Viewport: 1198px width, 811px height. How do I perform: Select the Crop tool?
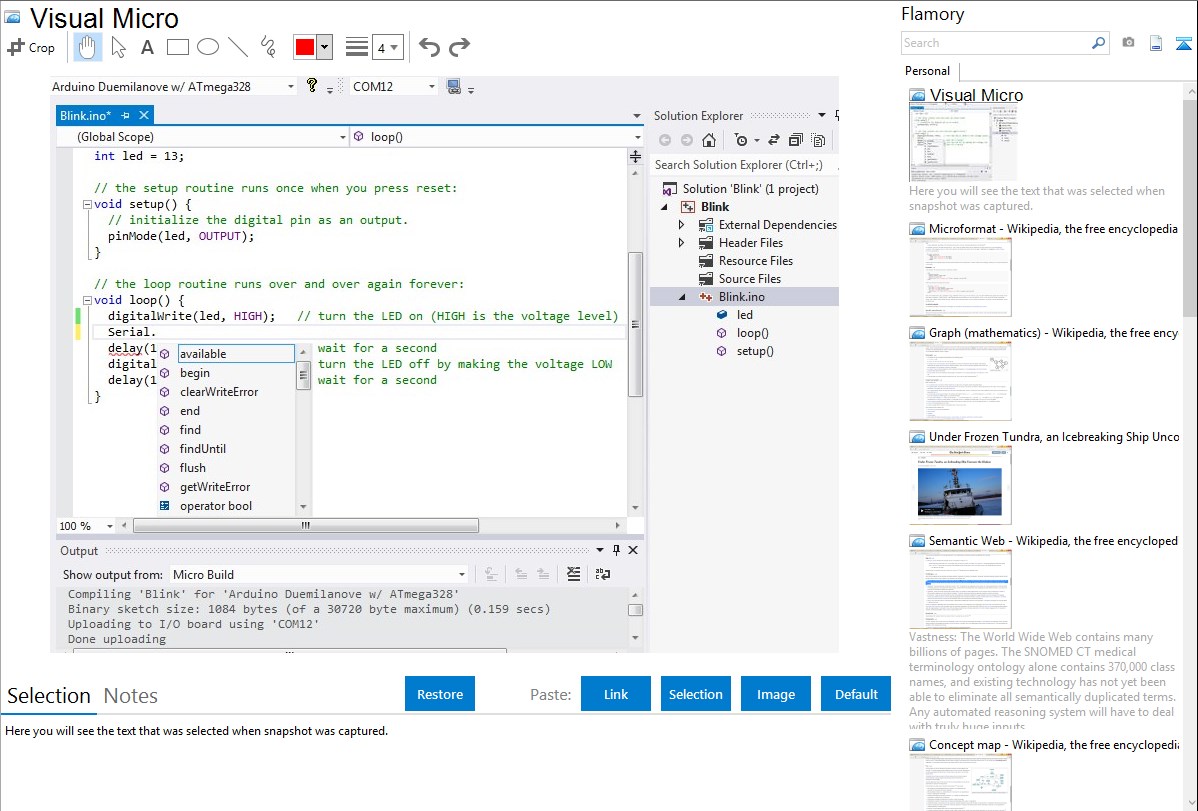click(31, 47)
